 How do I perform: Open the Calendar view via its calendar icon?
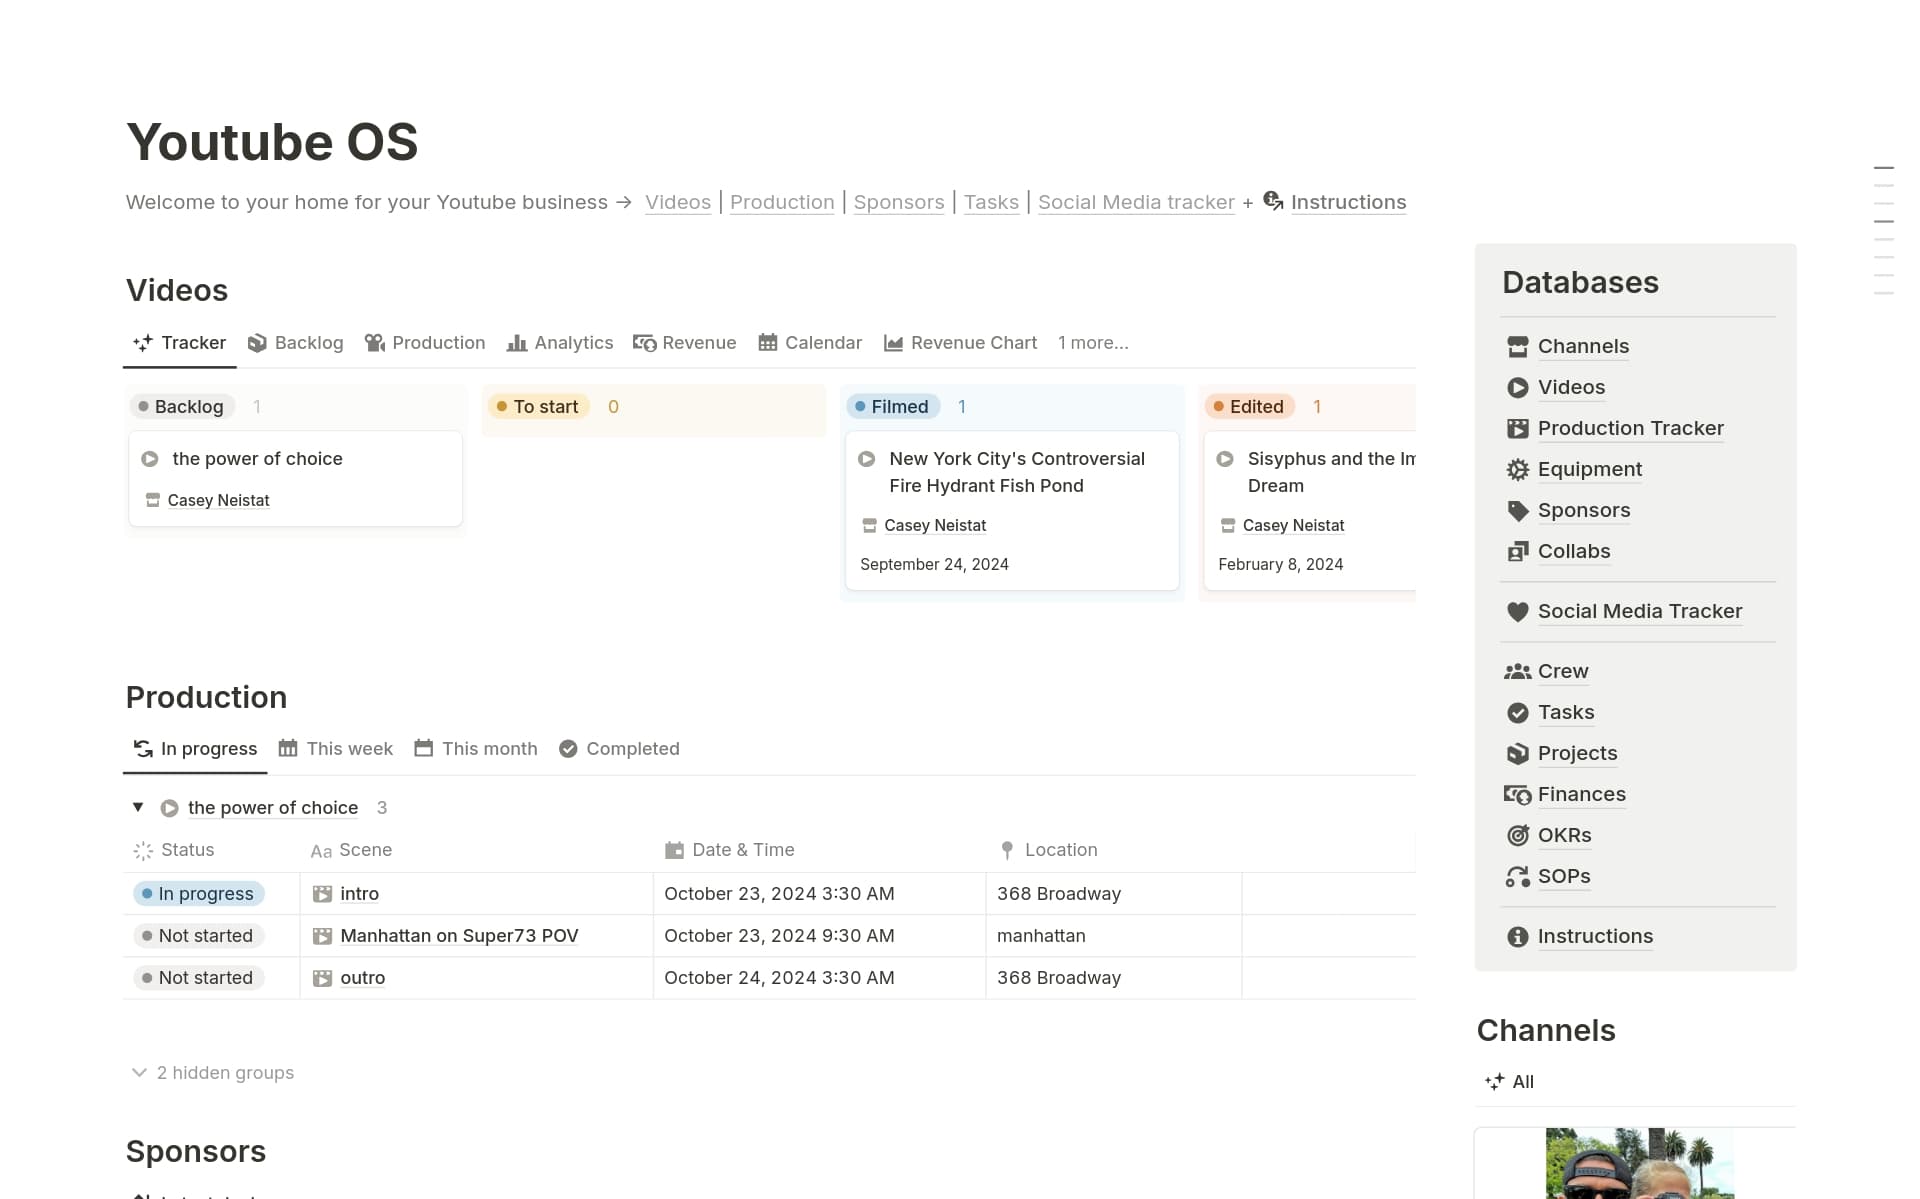(768, 342)
